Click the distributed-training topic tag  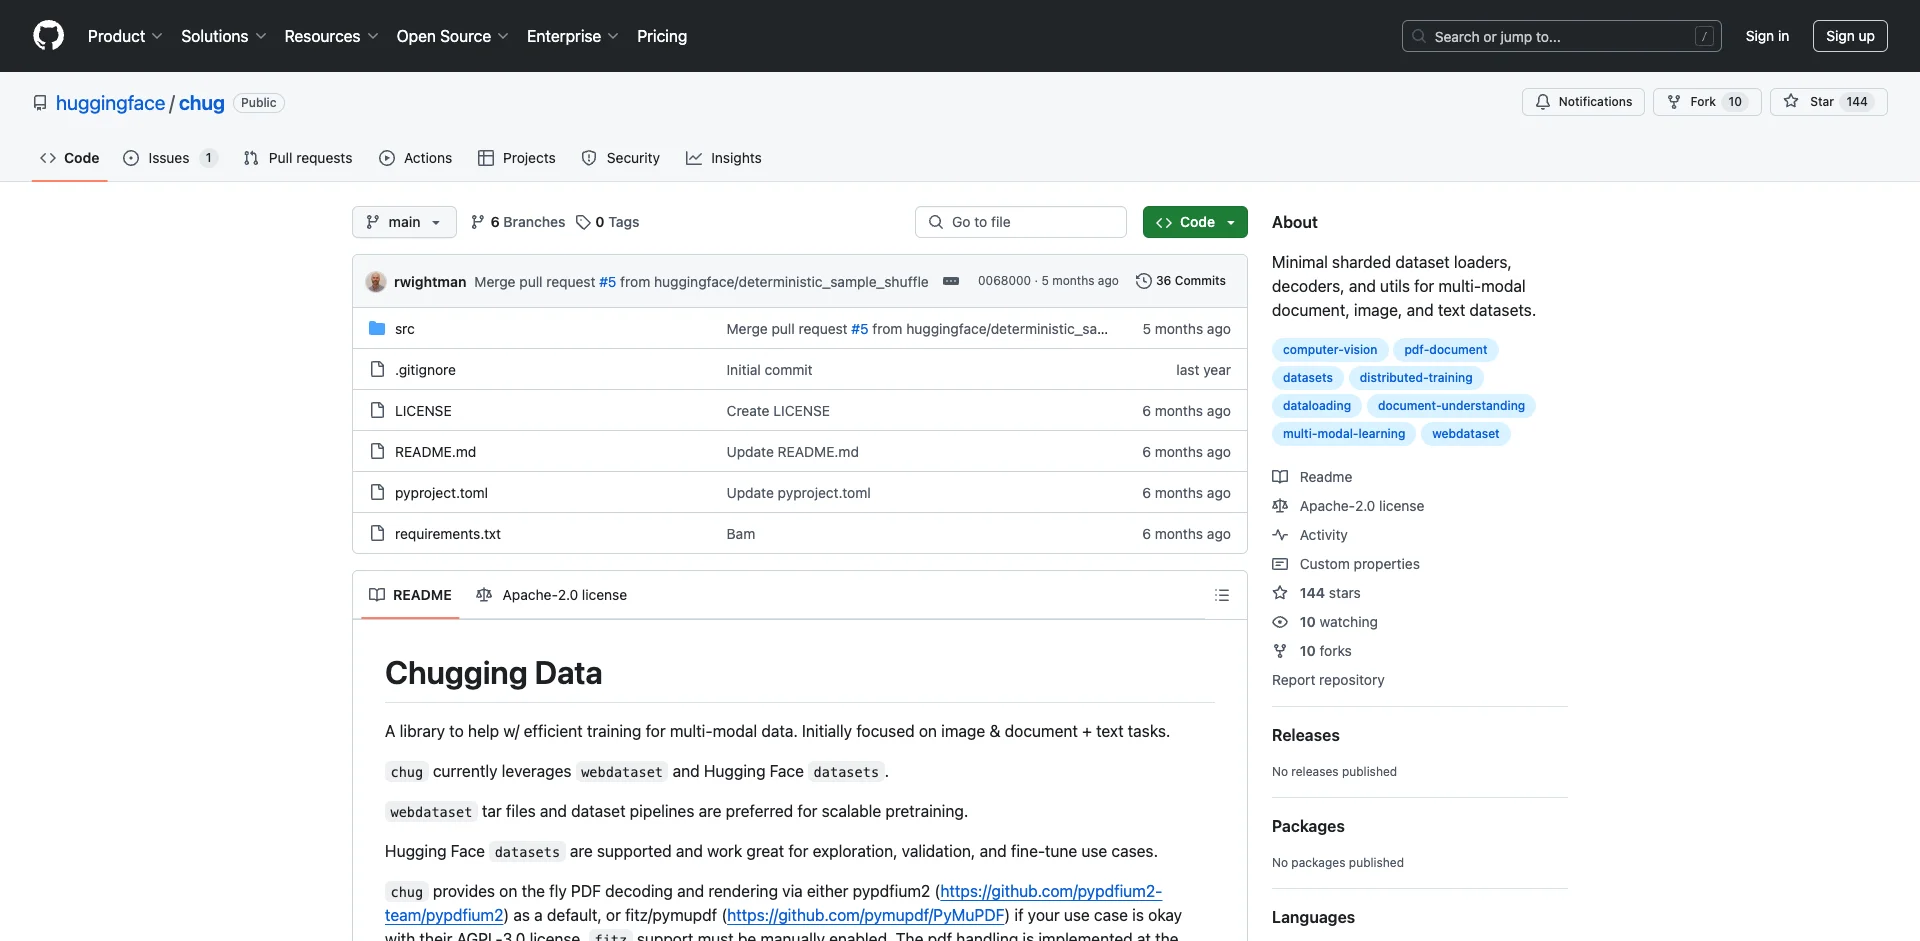click(x=1416, y=378)
